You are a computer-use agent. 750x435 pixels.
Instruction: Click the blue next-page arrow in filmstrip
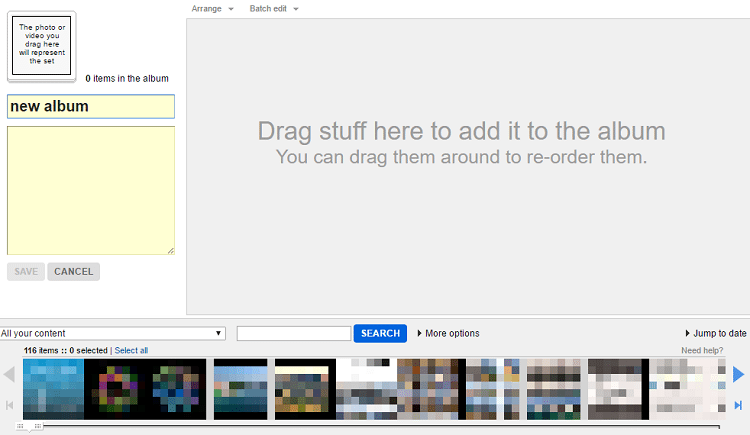point(738,374)
